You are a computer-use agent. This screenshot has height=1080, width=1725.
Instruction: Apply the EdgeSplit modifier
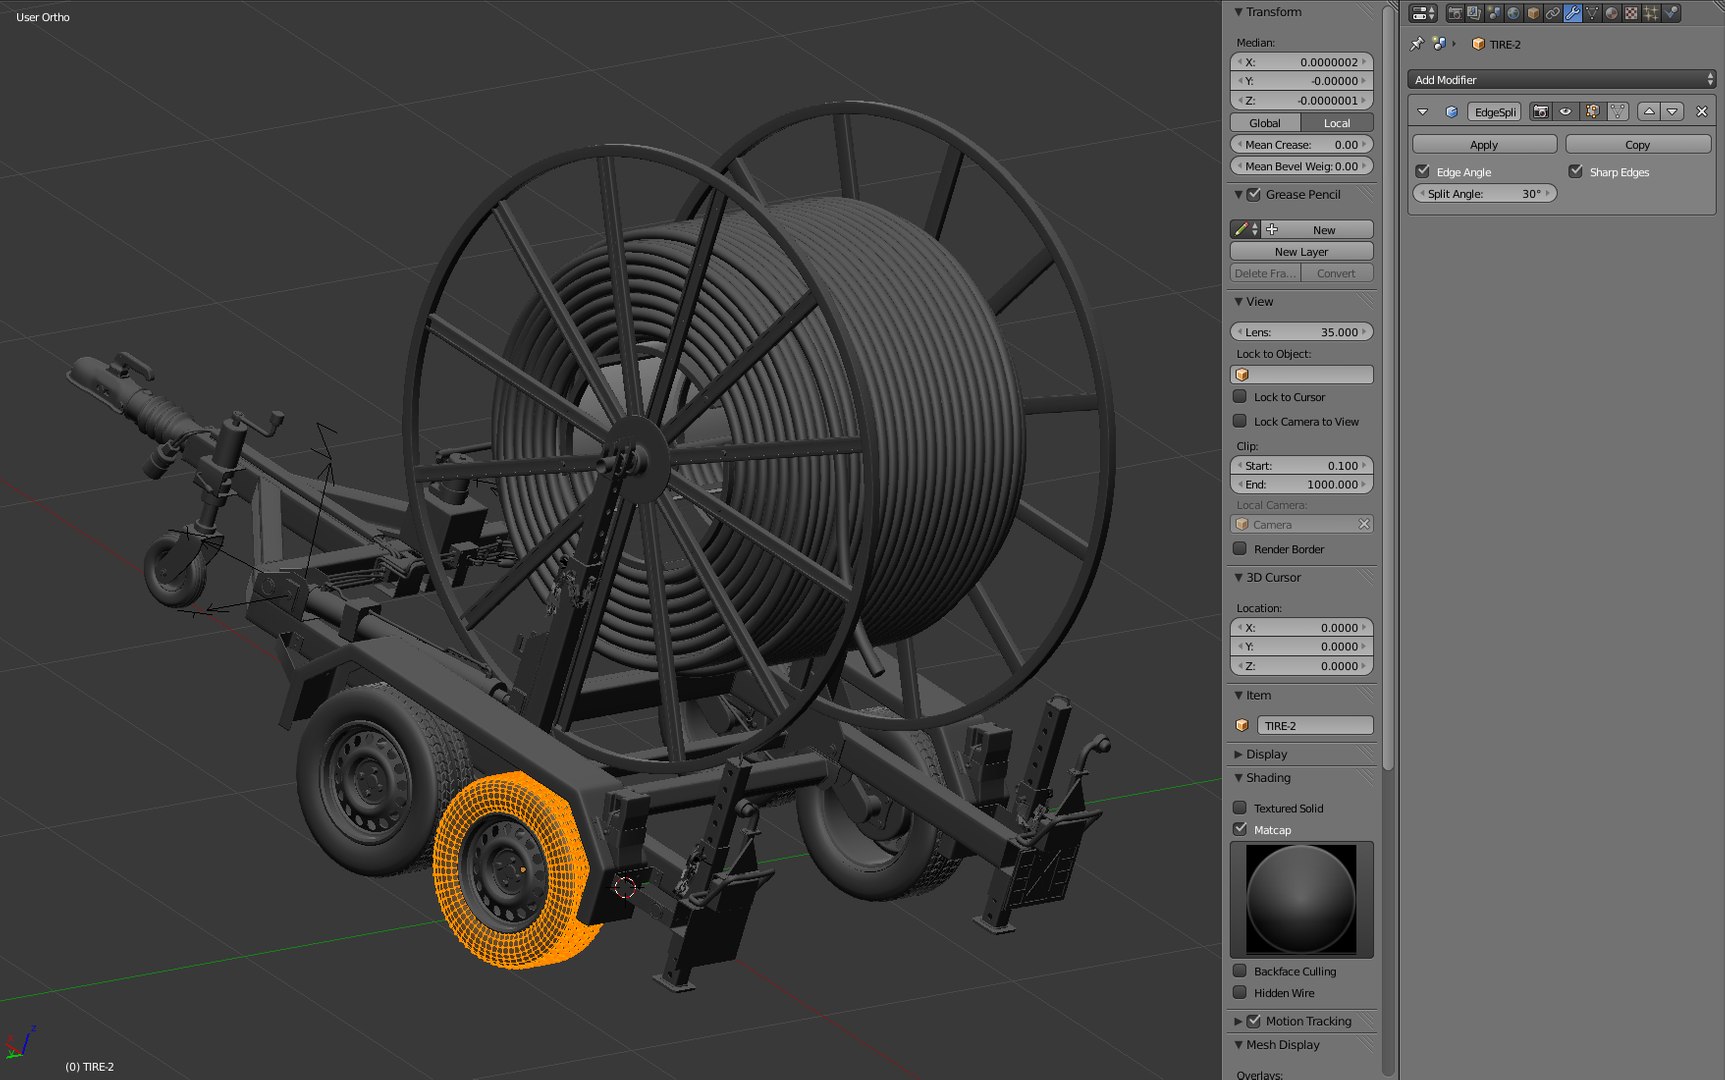(1484, 145)
